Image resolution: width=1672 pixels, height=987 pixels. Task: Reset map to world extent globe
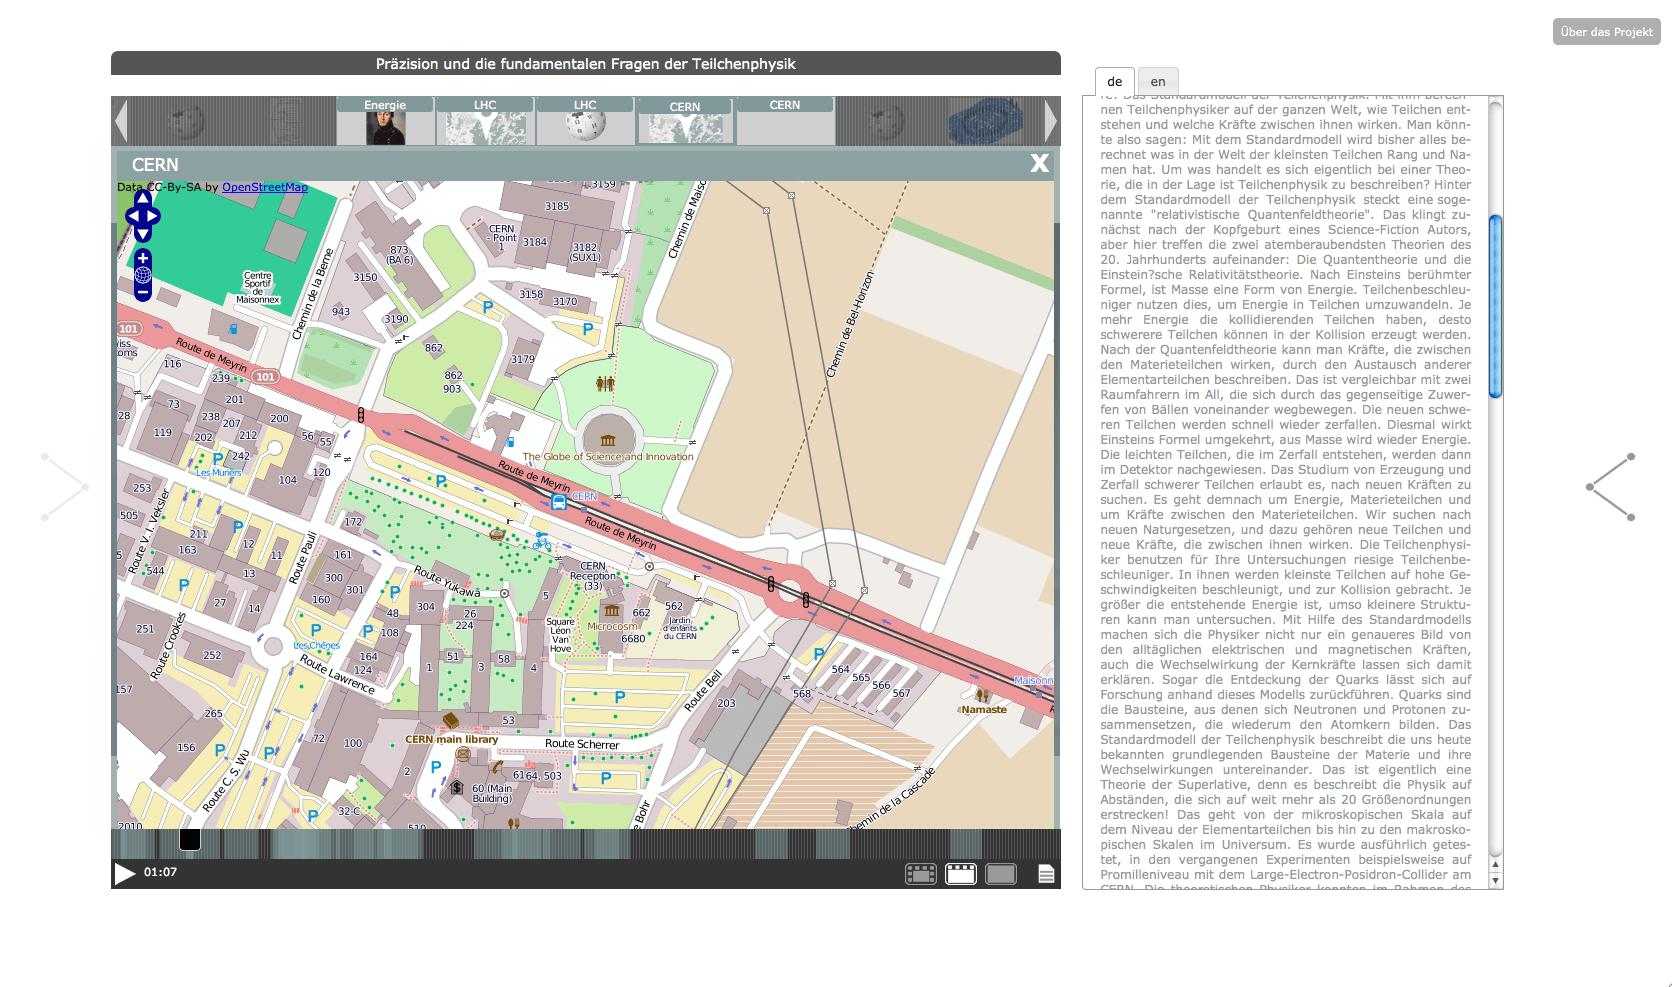coord(143,275)
